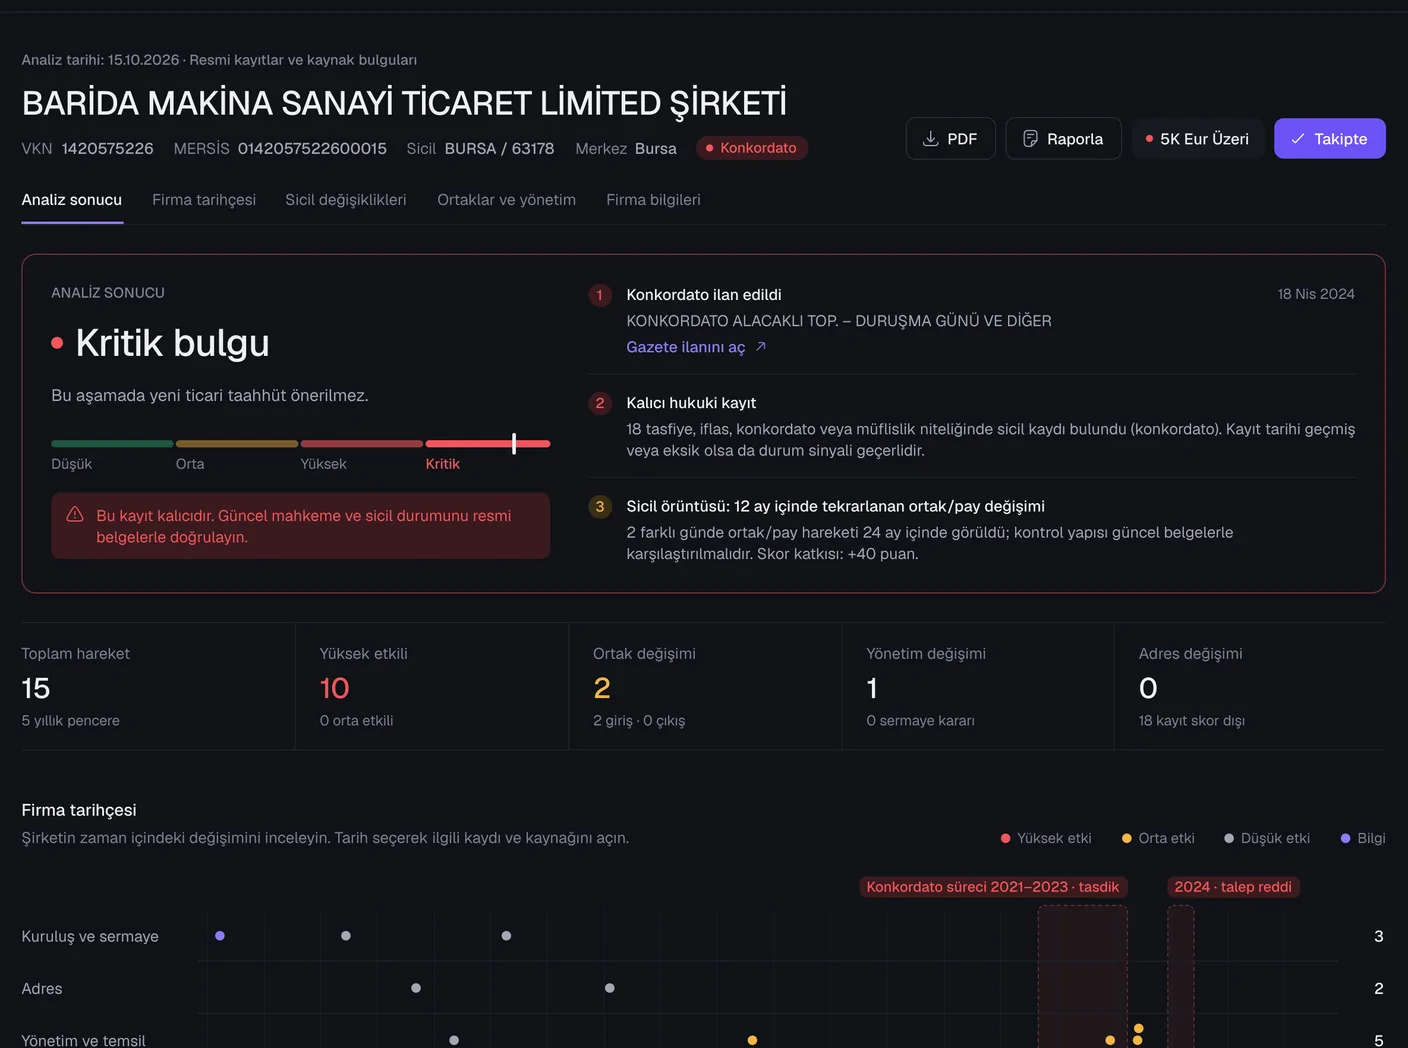The image size is (1408, 1048).
Task: Click the VKN number 1420575226
Action: [108, 148]
